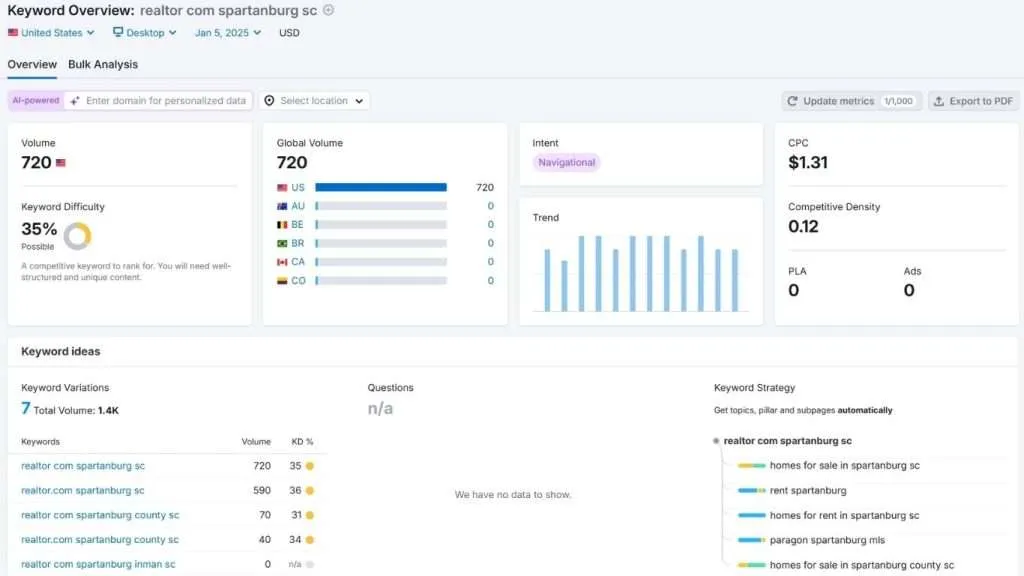
Task: Click the KD 31 orange dot indicator
Action: pyautogui.click(x=310, y=515)
